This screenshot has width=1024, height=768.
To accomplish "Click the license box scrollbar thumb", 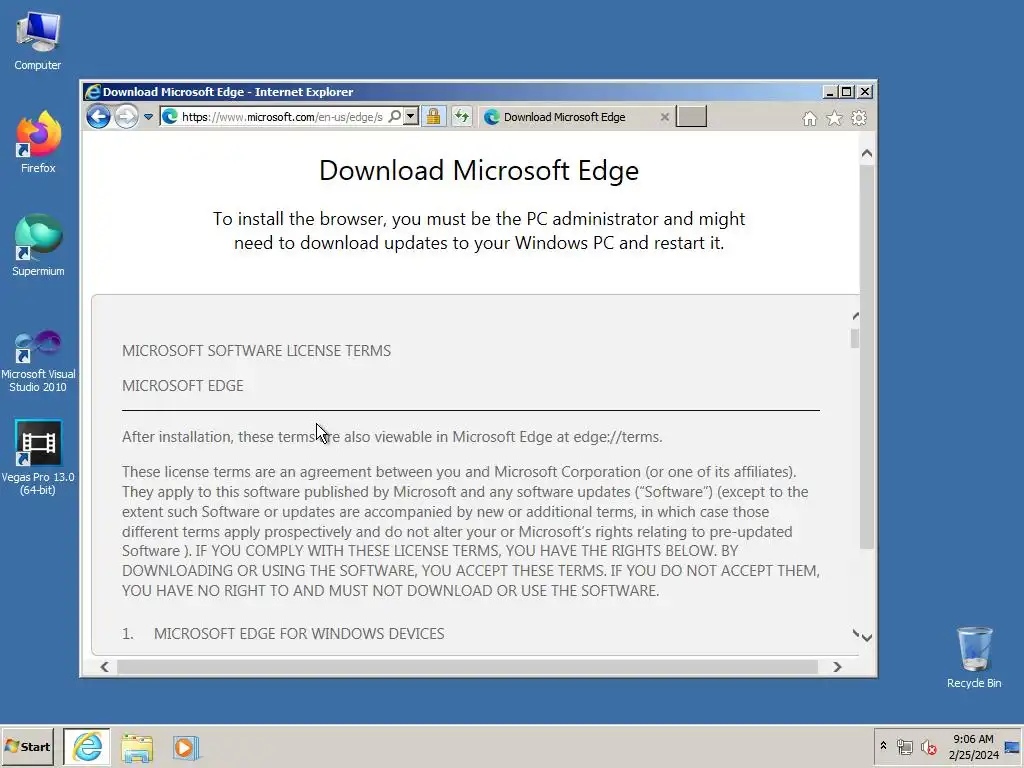I will coord(855,338).
